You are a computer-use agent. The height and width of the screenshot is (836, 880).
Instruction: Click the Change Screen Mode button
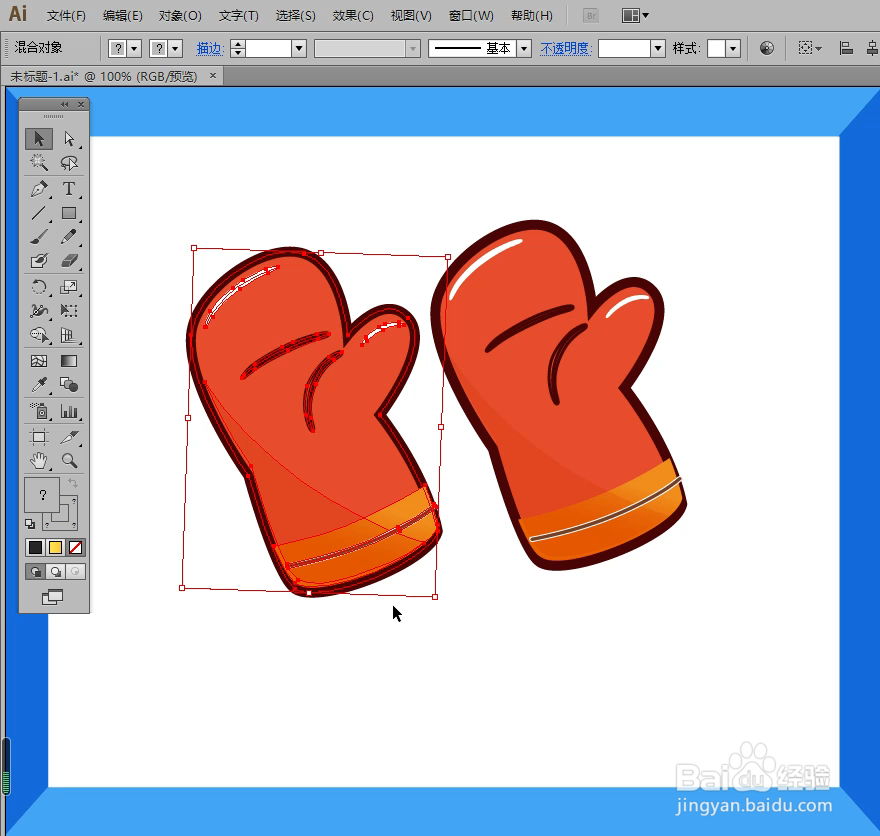click(x=53, y=598)
